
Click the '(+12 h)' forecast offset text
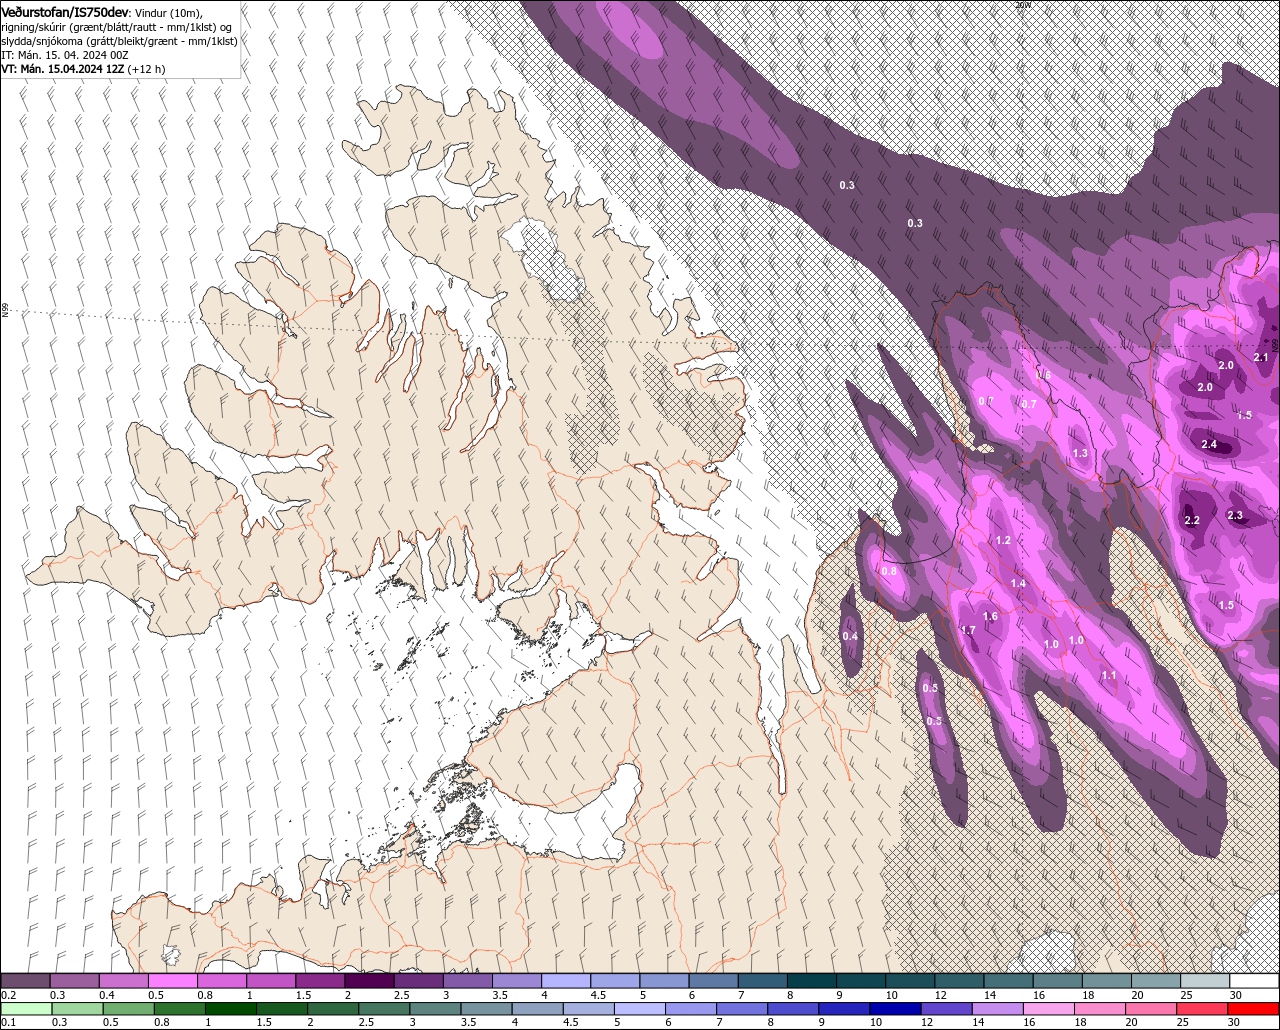pyautogui.click(x=146, y=69)
